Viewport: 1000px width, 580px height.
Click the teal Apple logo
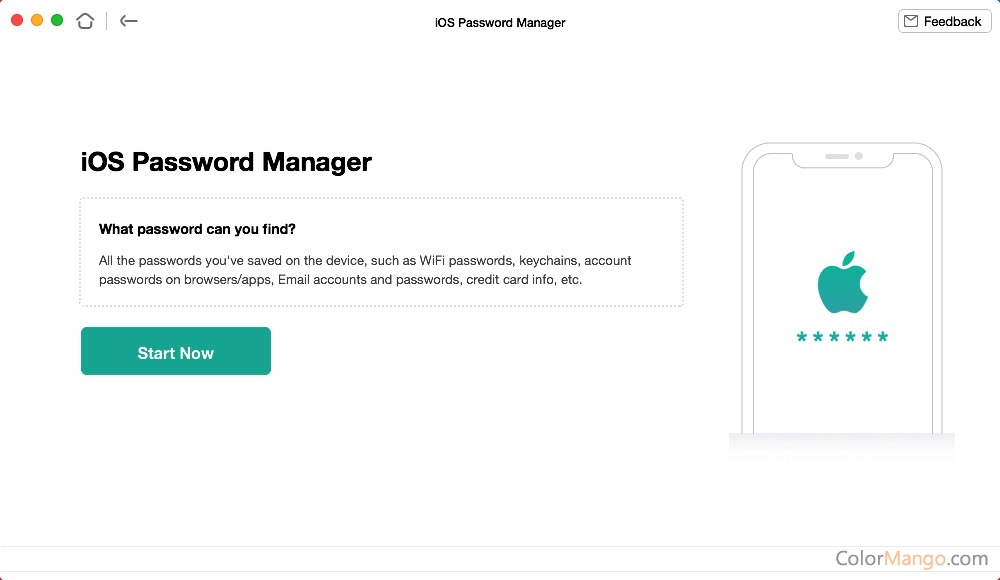[x=842, y=282]
